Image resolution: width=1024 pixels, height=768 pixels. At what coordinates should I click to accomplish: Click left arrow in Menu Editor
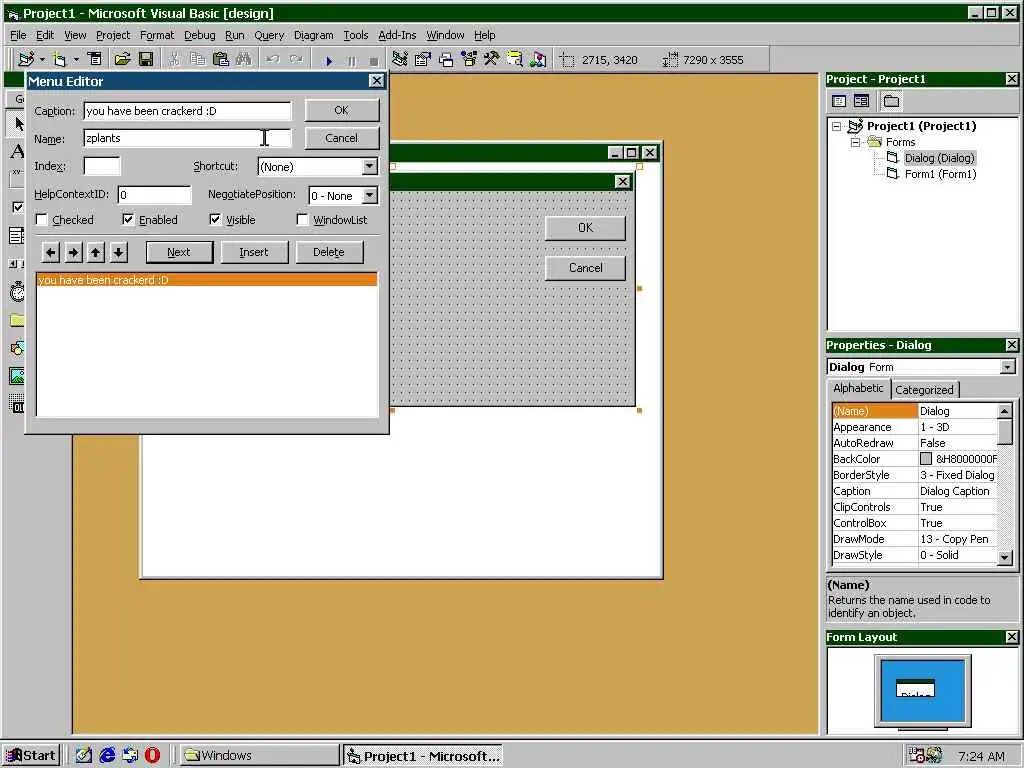pyautogui.click(x=50, y=252)
